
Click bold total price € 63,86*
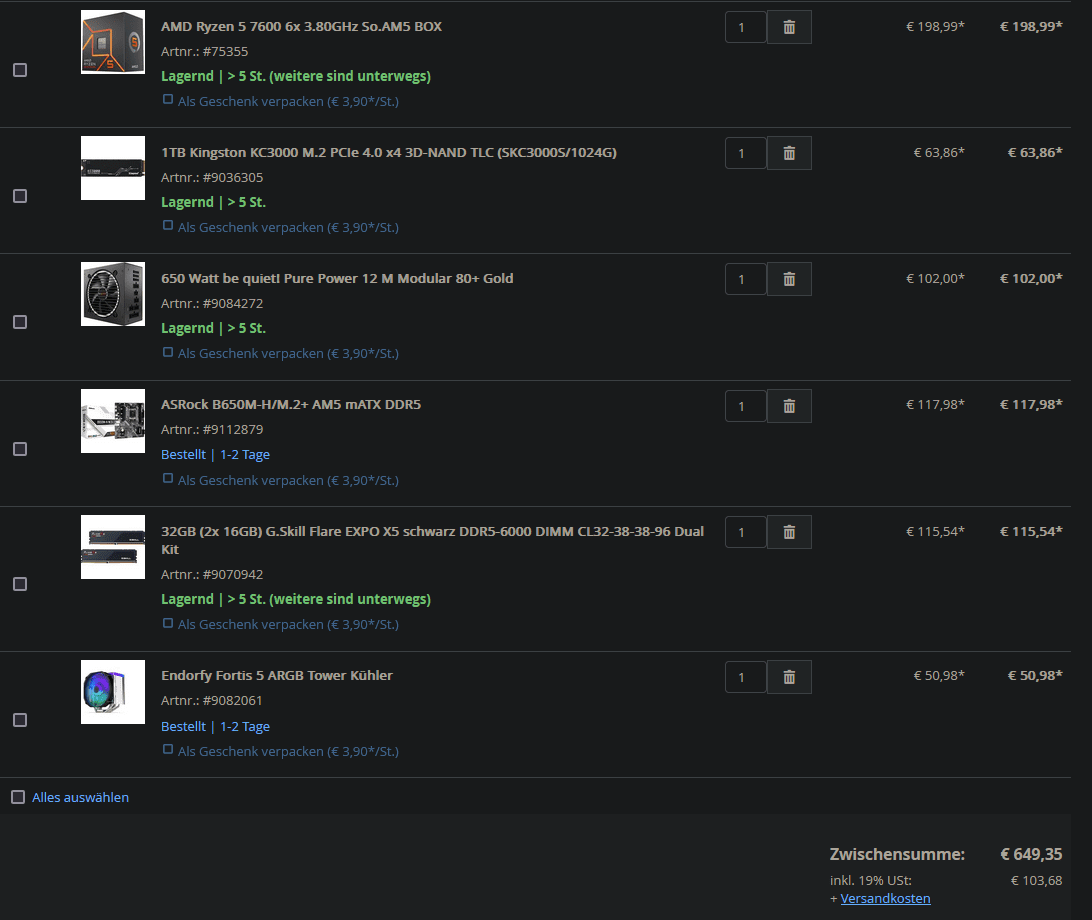pyautogui.click(x=1035, y=153)
